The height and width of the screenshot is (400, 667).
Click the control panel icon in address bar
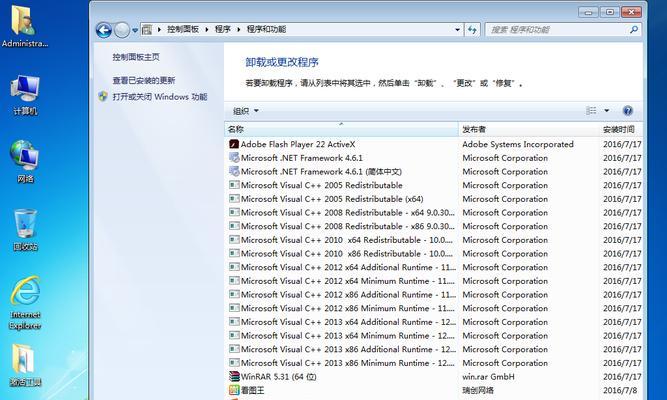pos(147,29)
